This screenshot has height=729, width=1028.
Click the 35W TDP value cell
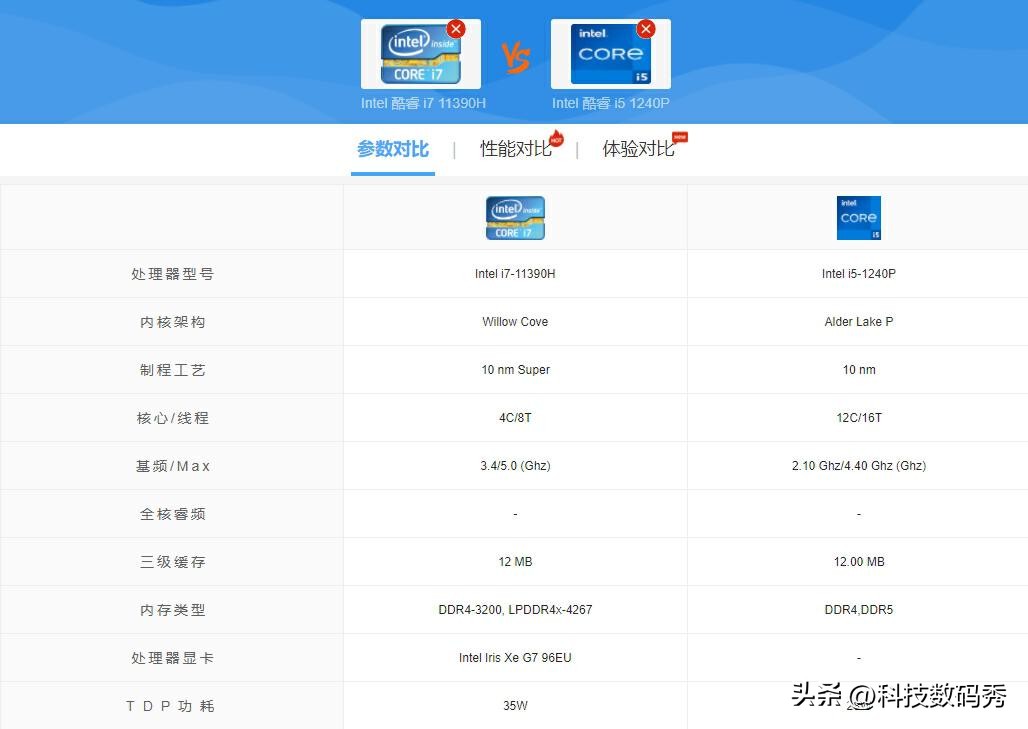(515, 705)
